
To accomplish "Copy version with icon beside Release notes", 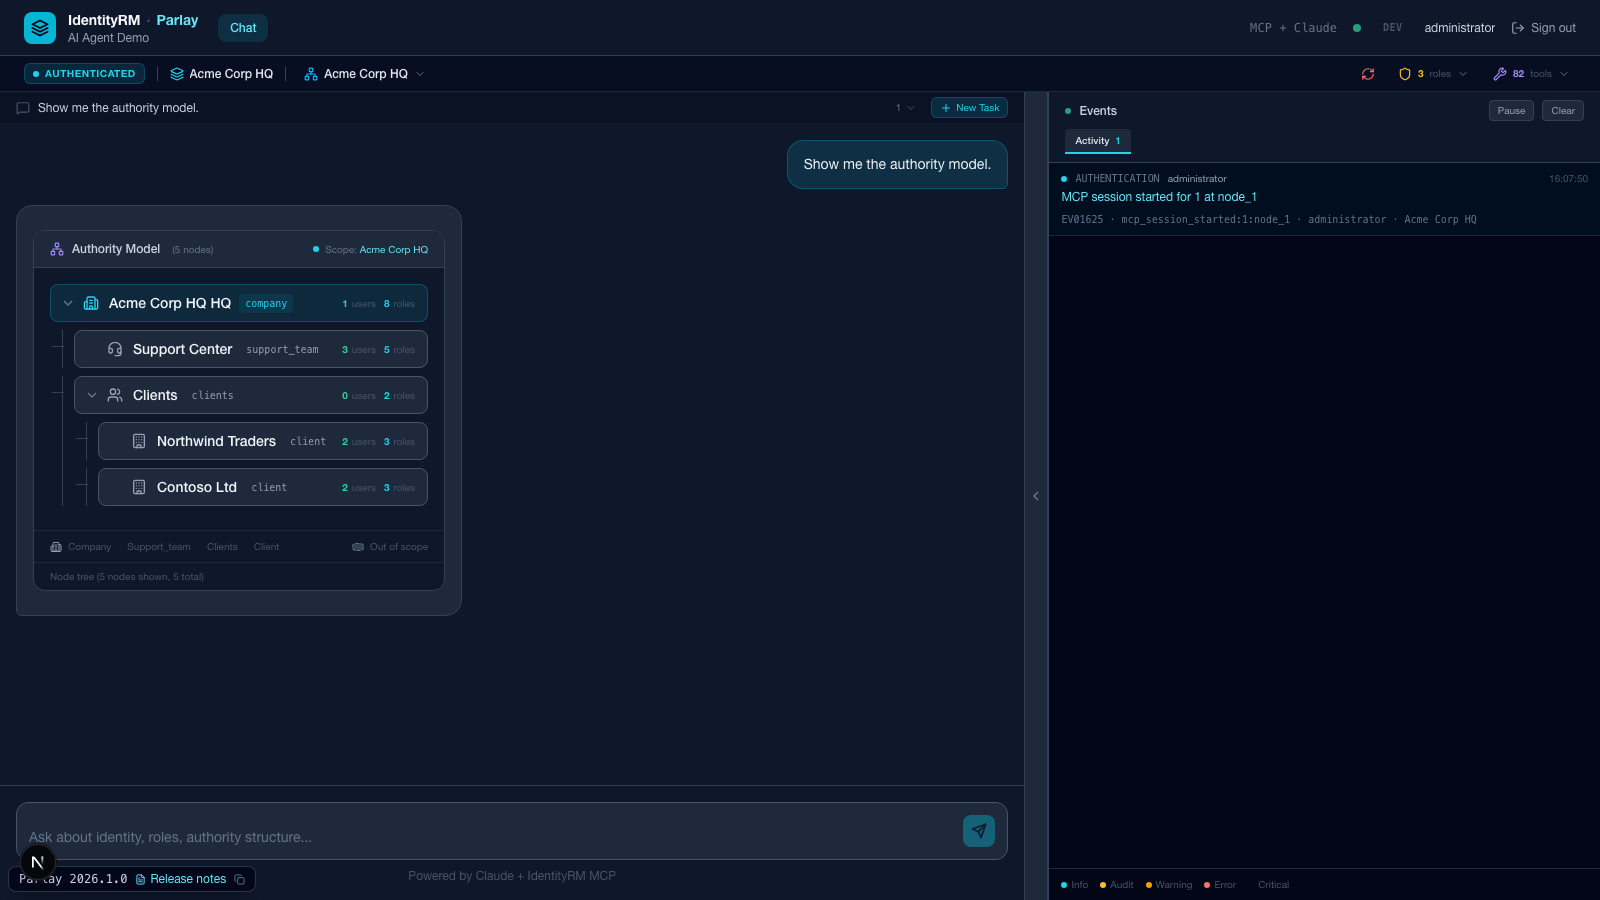I will coord(240,880).
